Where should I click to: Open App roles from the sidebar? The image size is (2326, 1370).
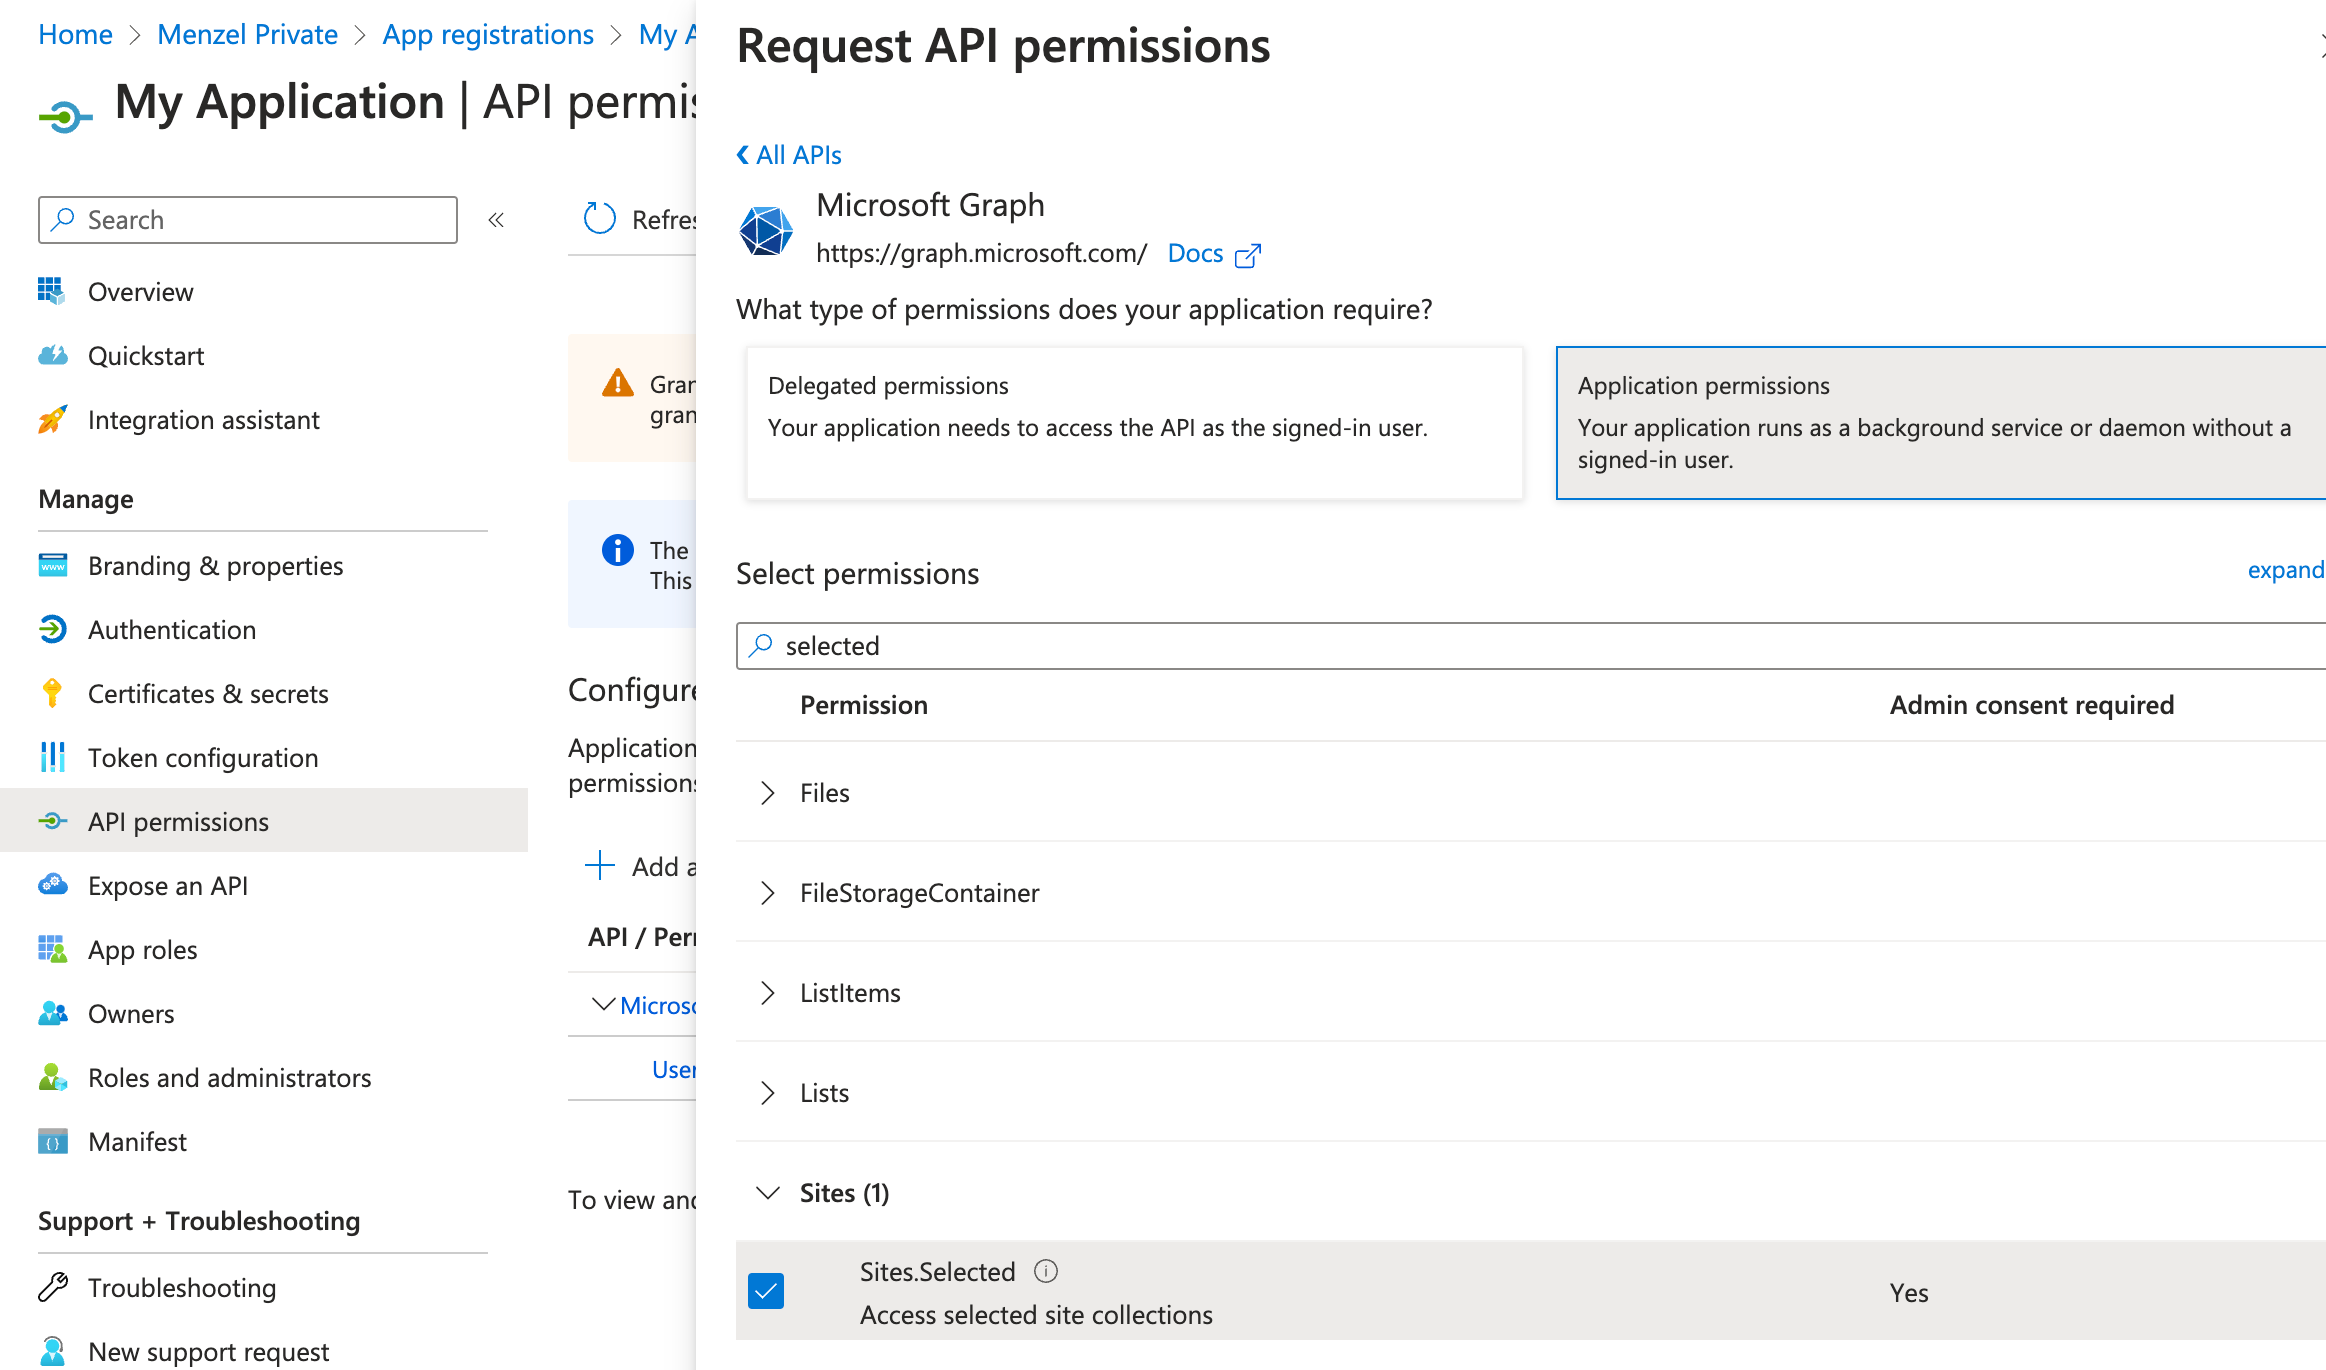(142, 950)
